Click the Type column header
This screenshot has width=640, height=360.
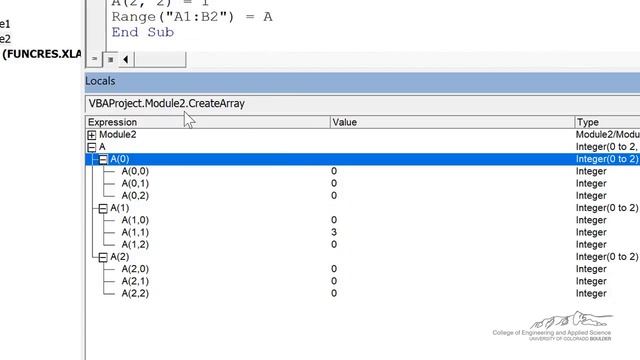(607, 122)
